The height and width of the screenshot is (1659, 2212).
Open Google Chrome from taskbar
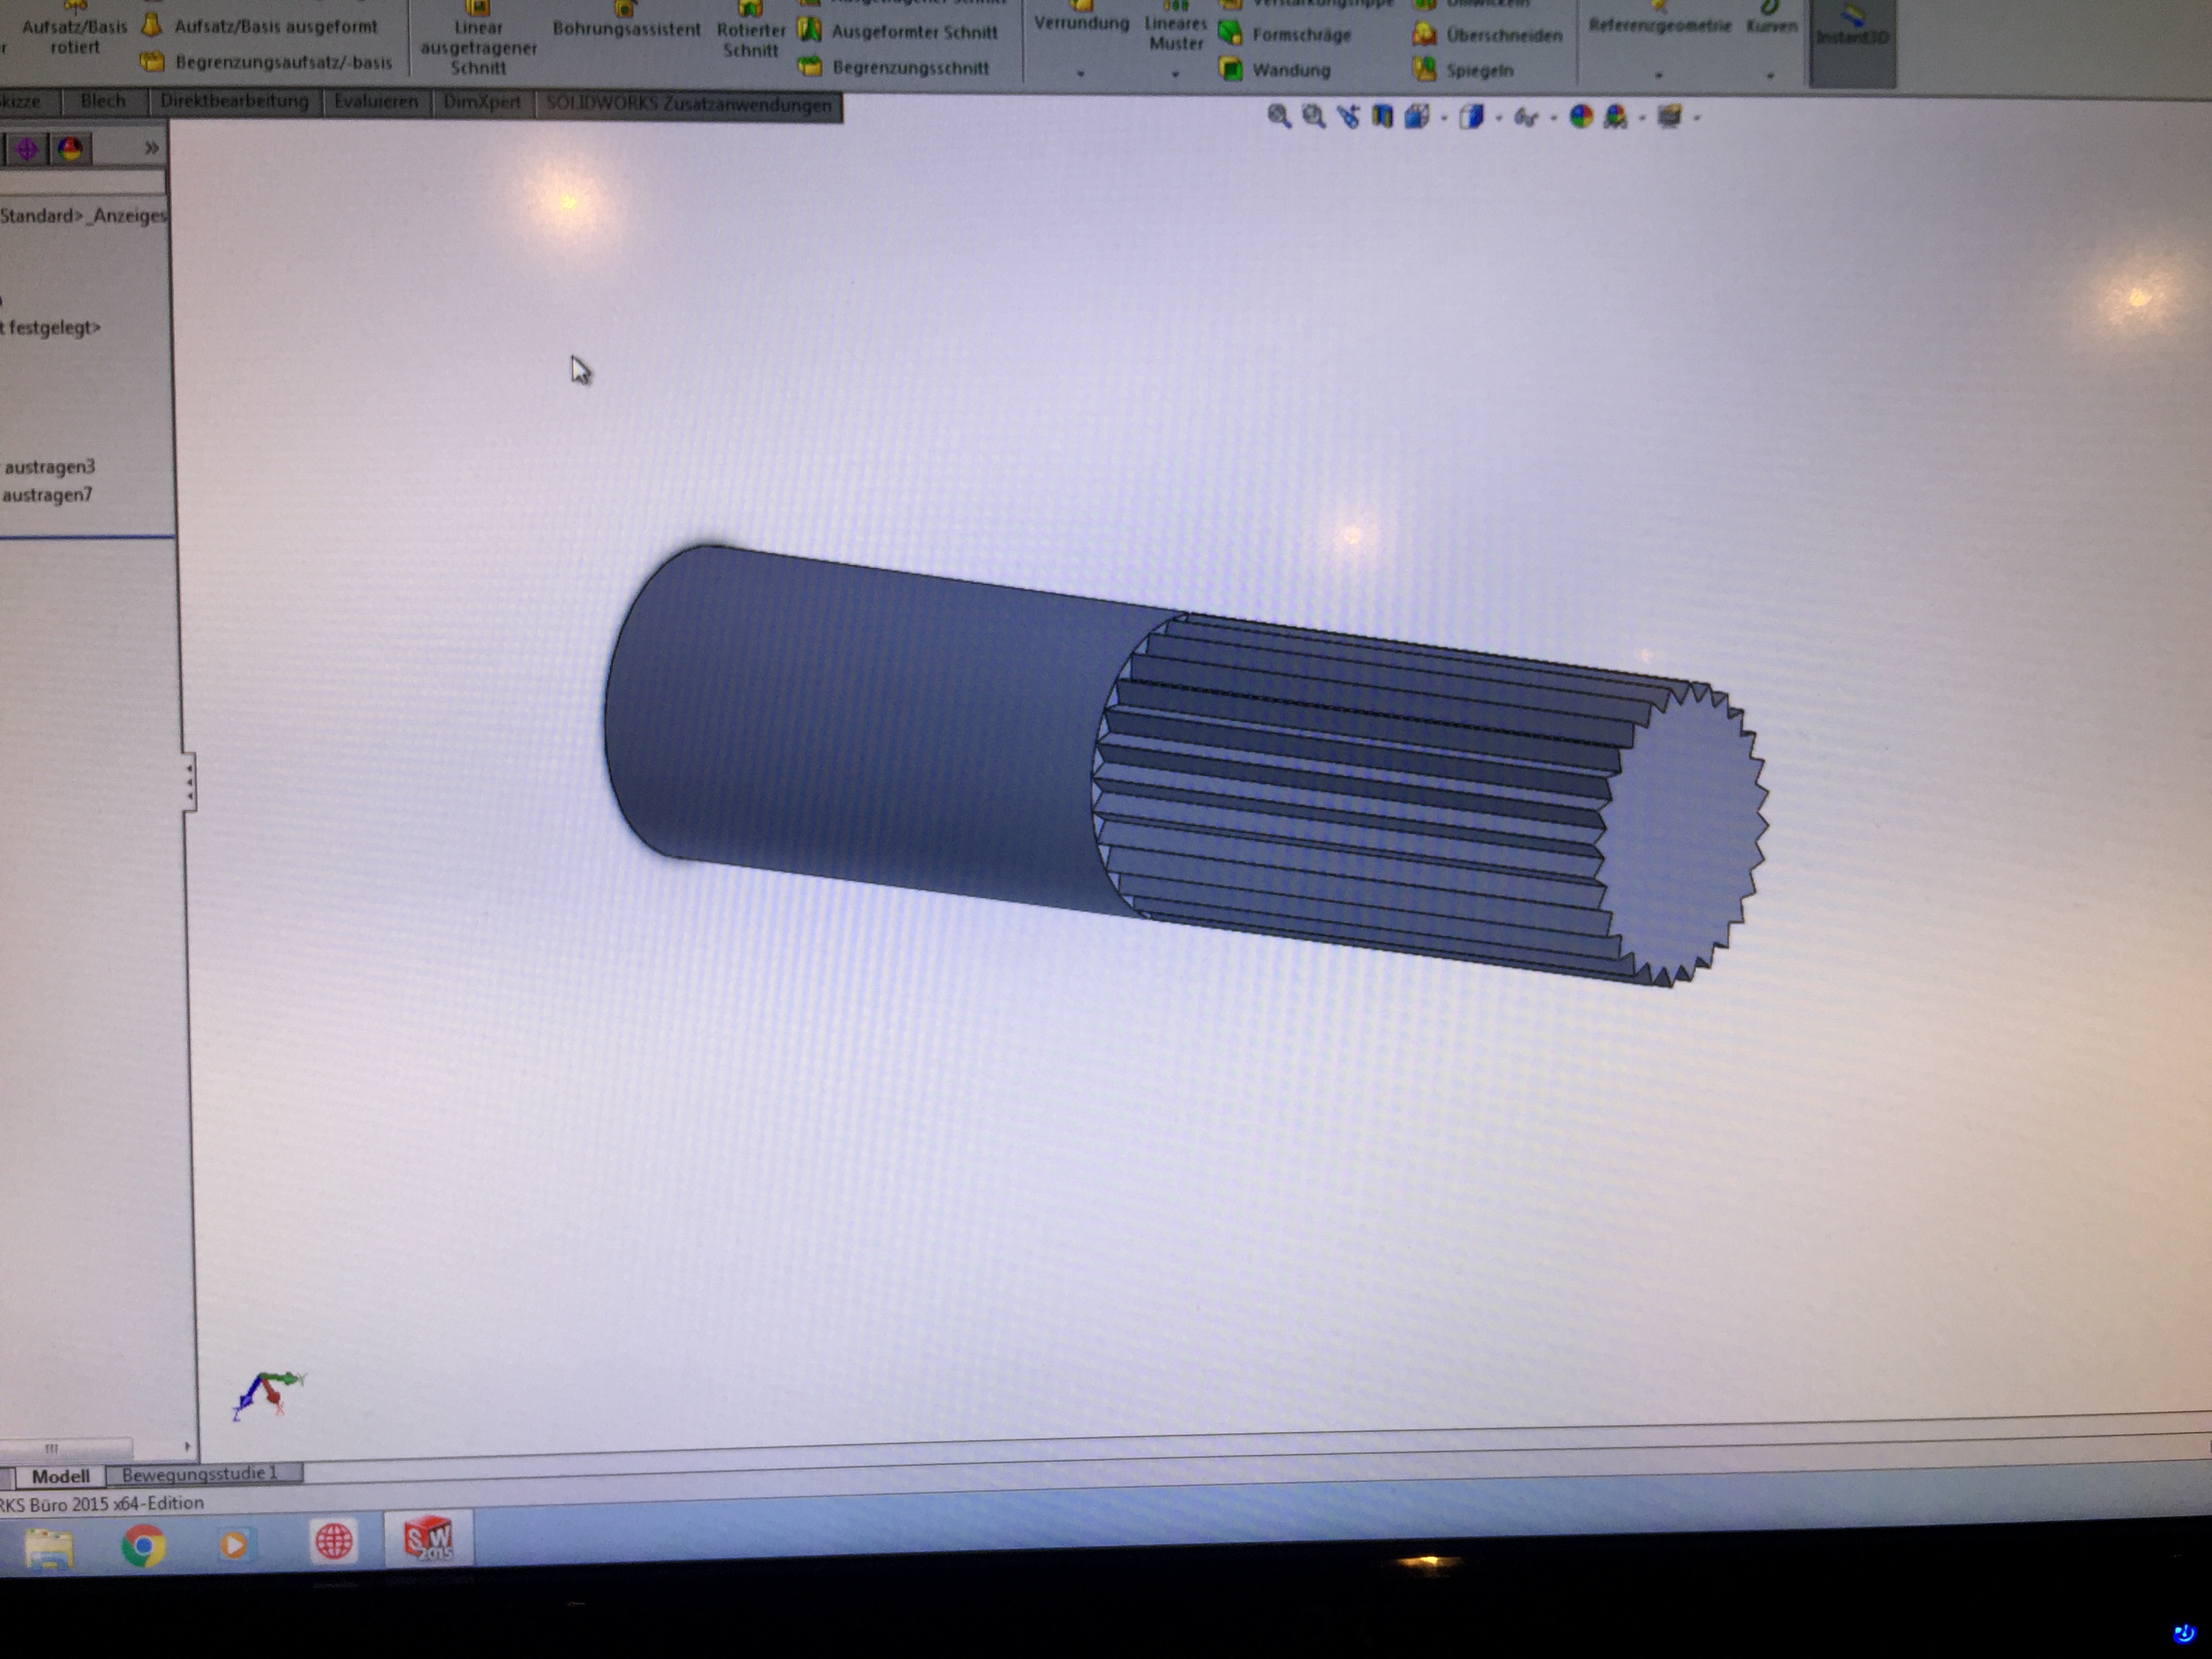tap(144, 1546)
